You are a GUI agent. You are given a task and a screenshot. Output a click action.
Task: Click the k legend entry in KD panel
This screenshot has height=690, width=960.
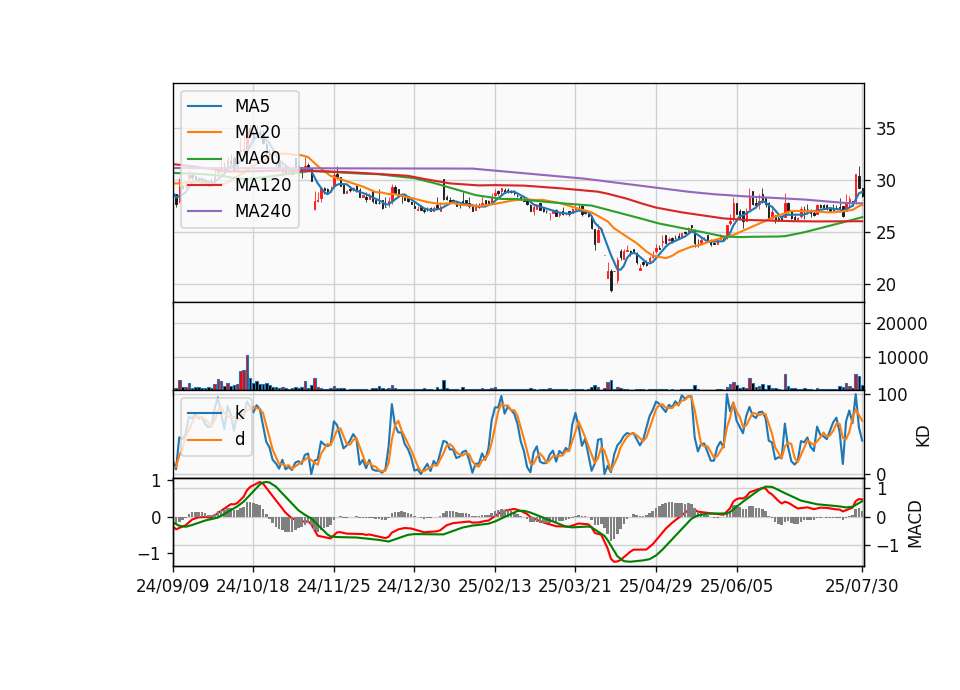[239, 413]
